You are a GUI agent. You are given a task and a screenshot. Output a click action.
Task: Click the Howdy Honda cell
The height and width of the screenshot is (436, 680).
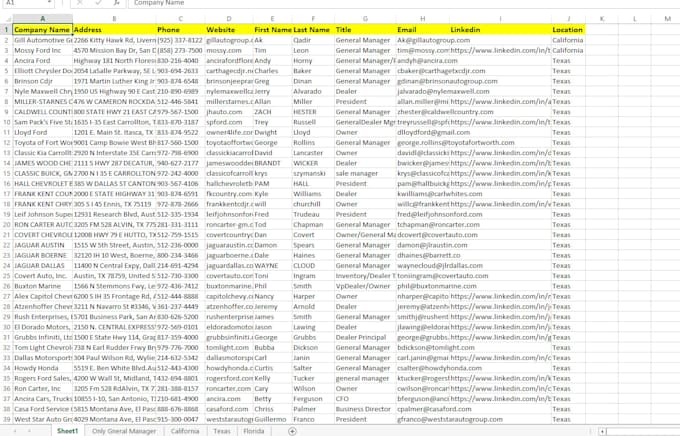pyautogui.click(x=42, y=368)
